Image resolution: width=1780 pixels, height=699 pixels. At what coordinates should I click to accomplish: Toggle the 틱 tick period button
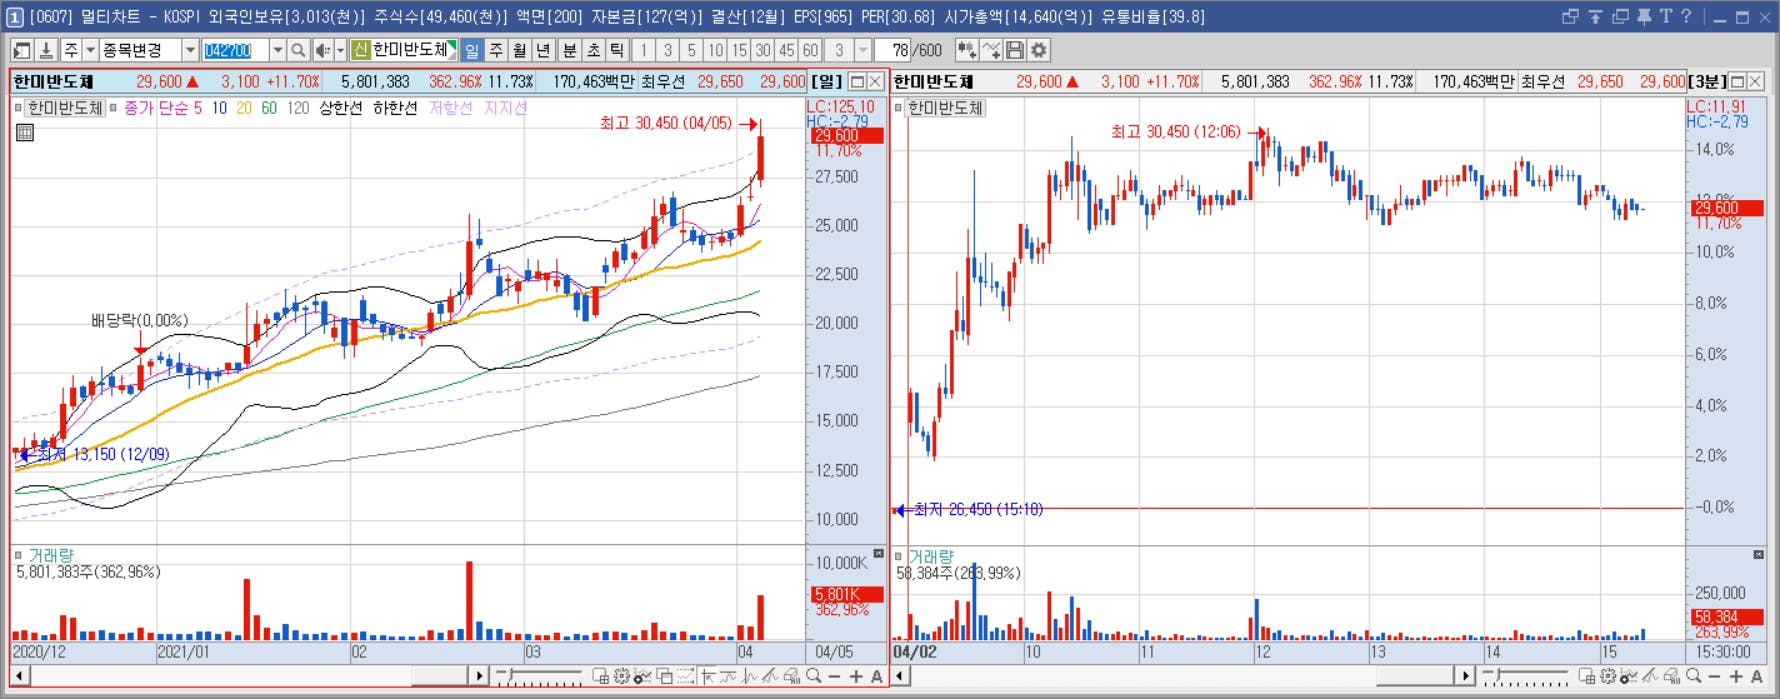(x=617, y=50)
